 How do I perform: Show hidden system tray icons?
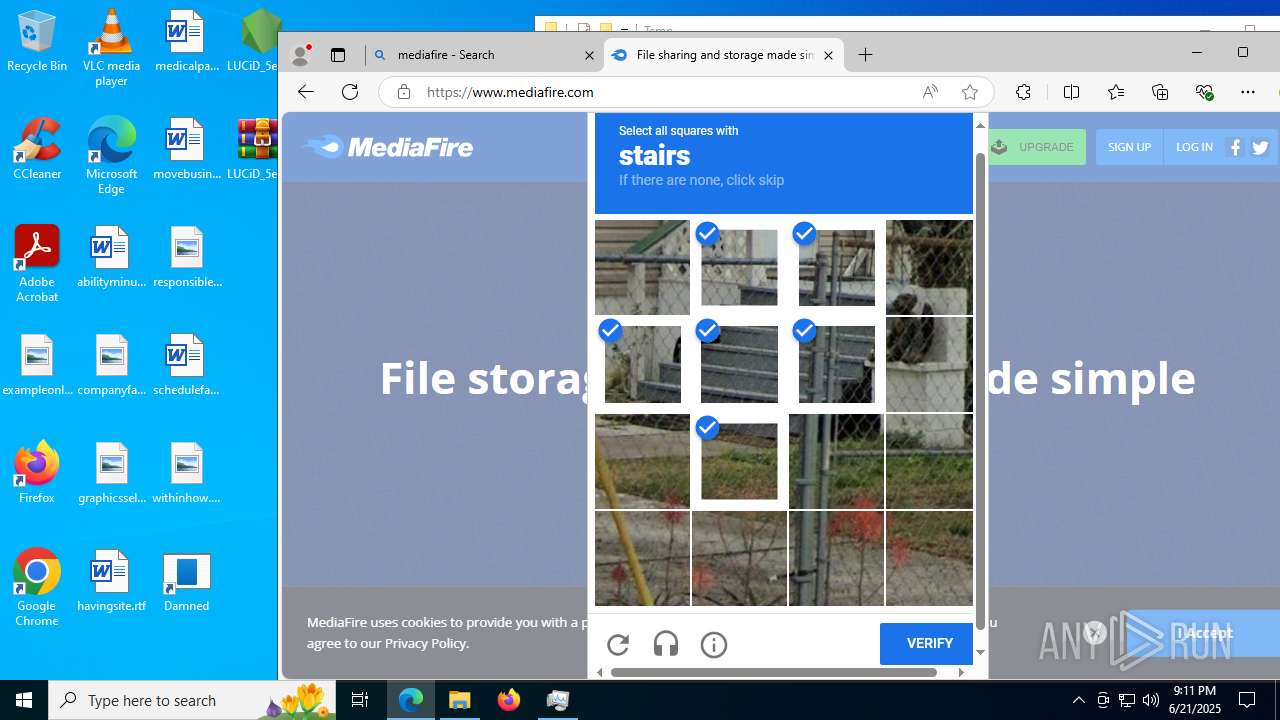click(1078, 700)
